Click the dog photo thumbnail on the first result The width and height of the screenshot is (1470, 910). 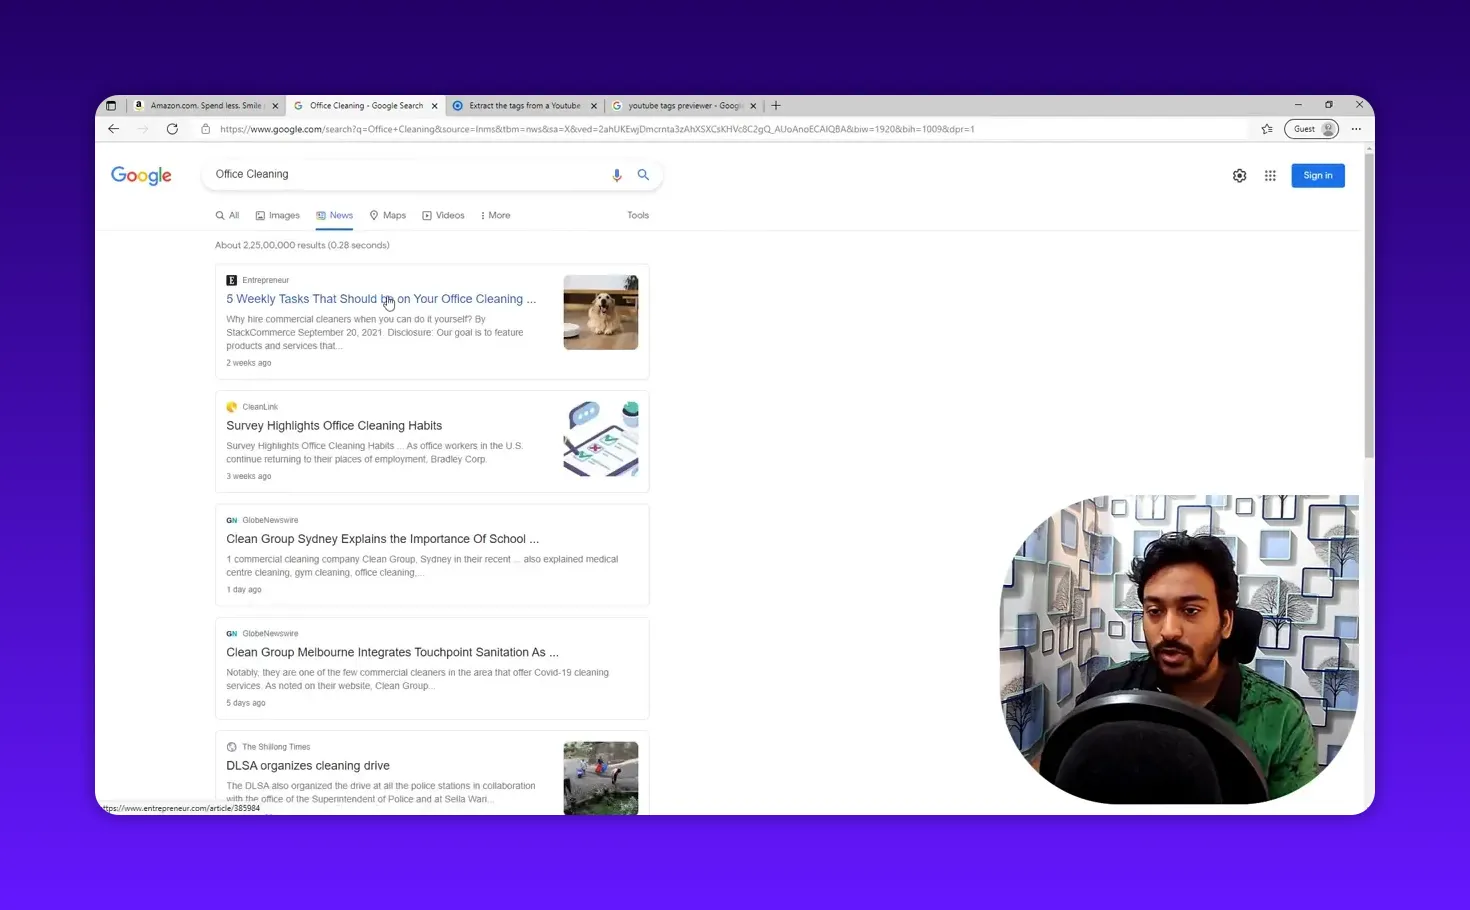(x=600, y=312)
